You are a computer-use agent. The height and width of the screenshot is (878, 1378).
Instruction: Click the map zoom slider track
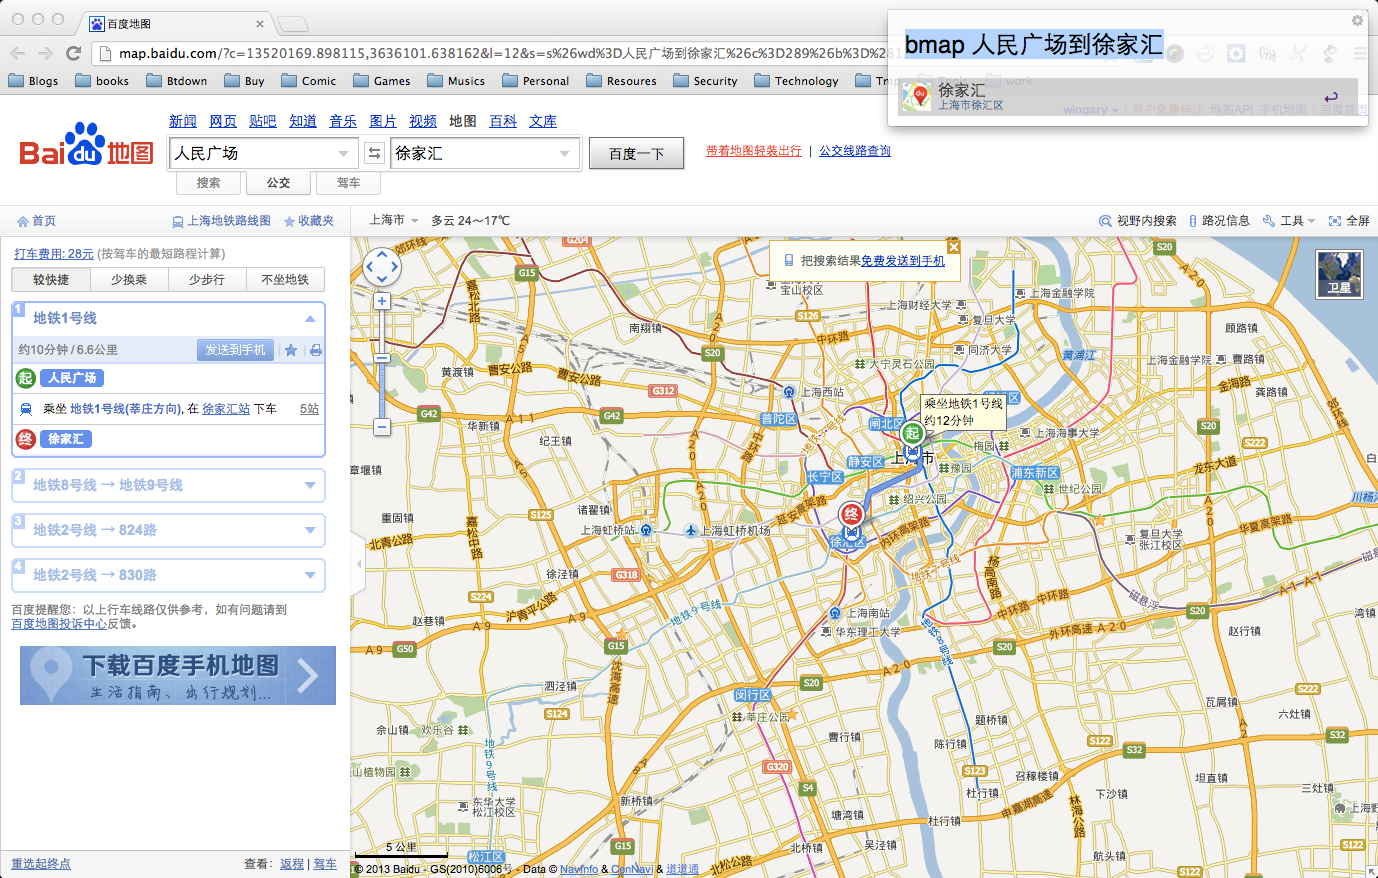click(381, 364)
